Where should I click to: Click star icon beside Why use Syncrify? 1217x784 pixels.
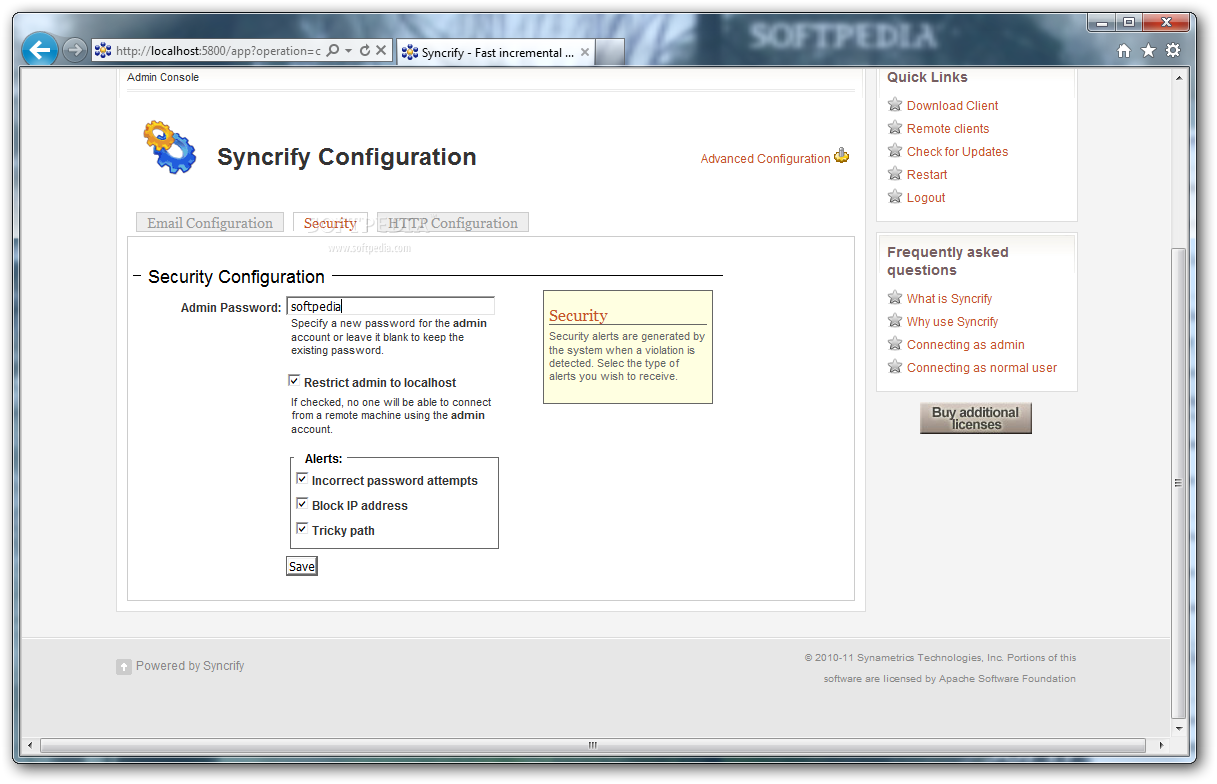[895, 320]
